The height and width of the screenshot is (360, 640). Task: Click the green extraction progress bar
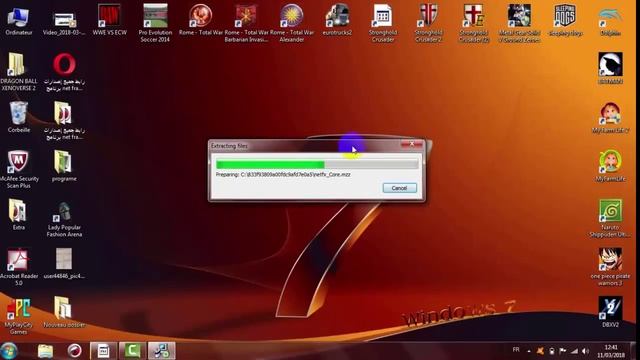pyautogui.click(x=317, y=164)
